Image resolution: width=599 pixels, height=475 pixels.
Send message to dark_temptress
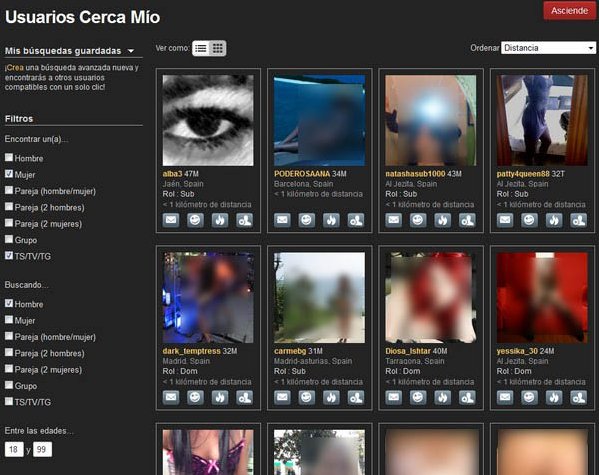pos(171,397)
